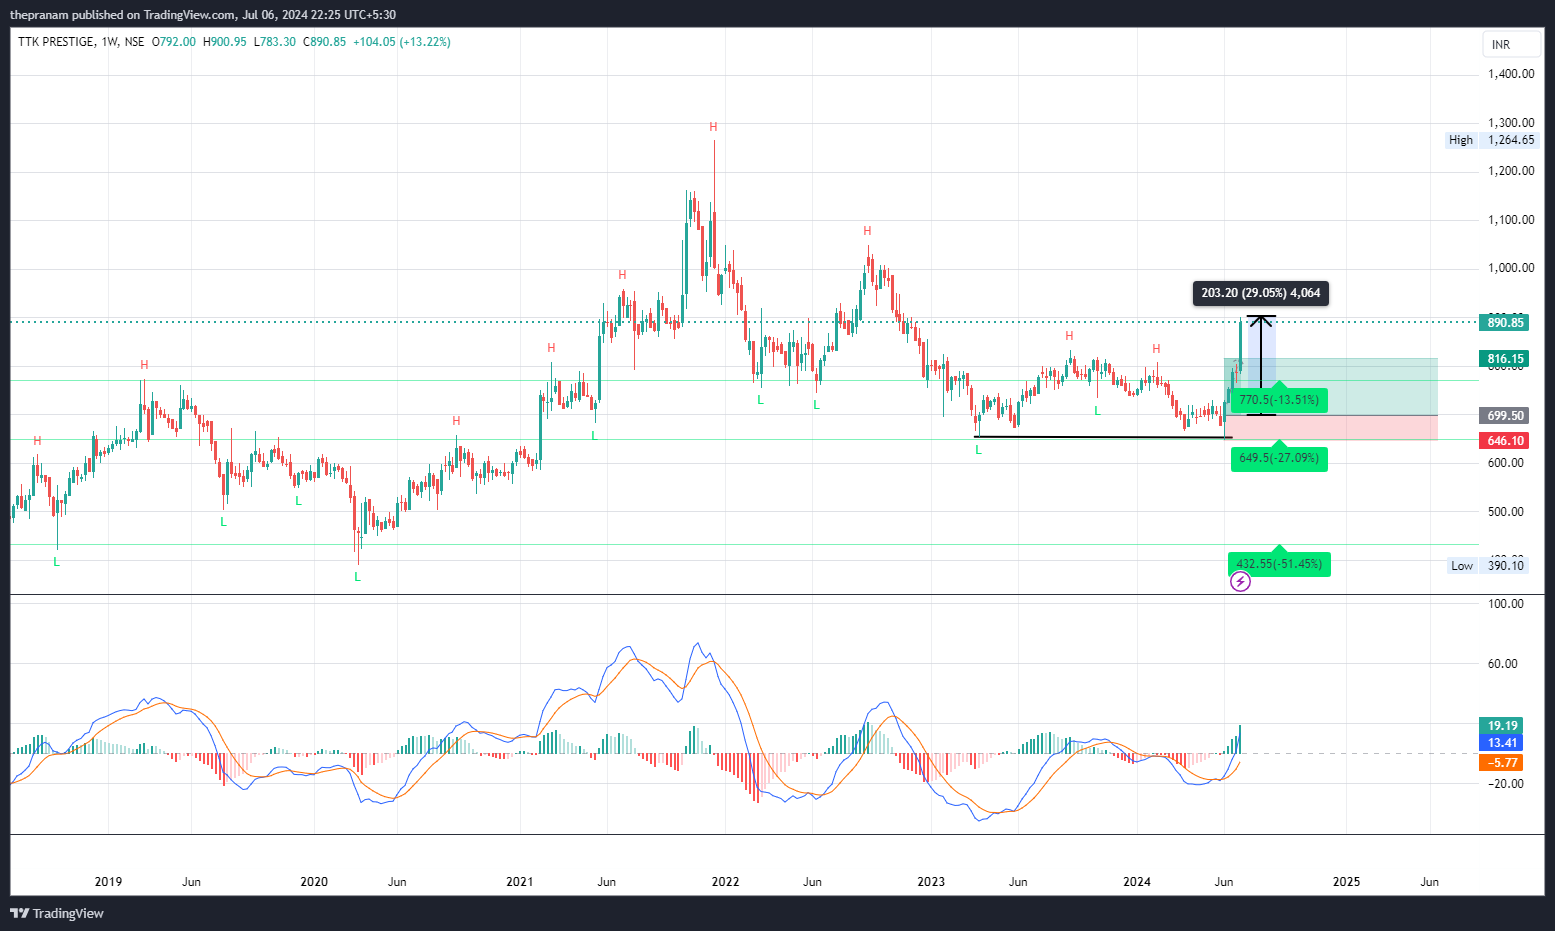Click the 2021 time axis label
Image resolution: width=1555 pixels, height=931 pixels.
[520, 882]
